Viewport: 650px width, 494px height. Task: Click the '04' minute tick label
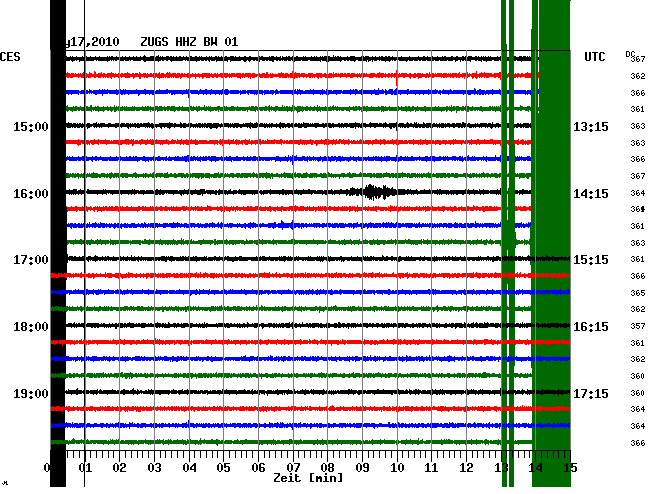coord(189,467)
